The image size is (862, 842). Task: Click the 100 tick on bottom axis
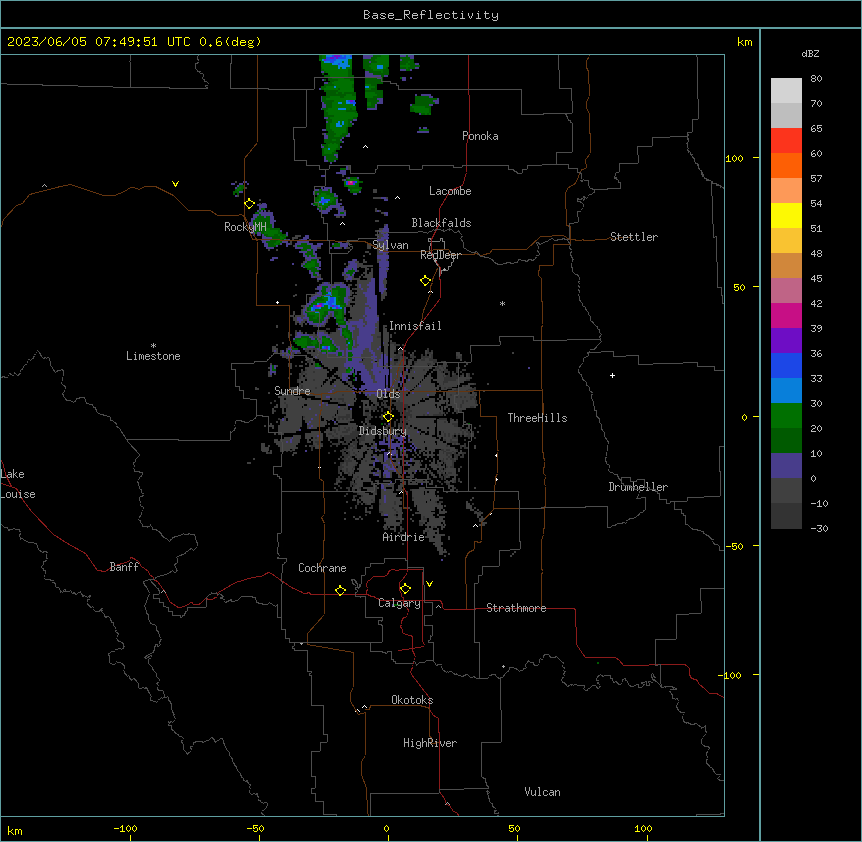pos(643,828)
